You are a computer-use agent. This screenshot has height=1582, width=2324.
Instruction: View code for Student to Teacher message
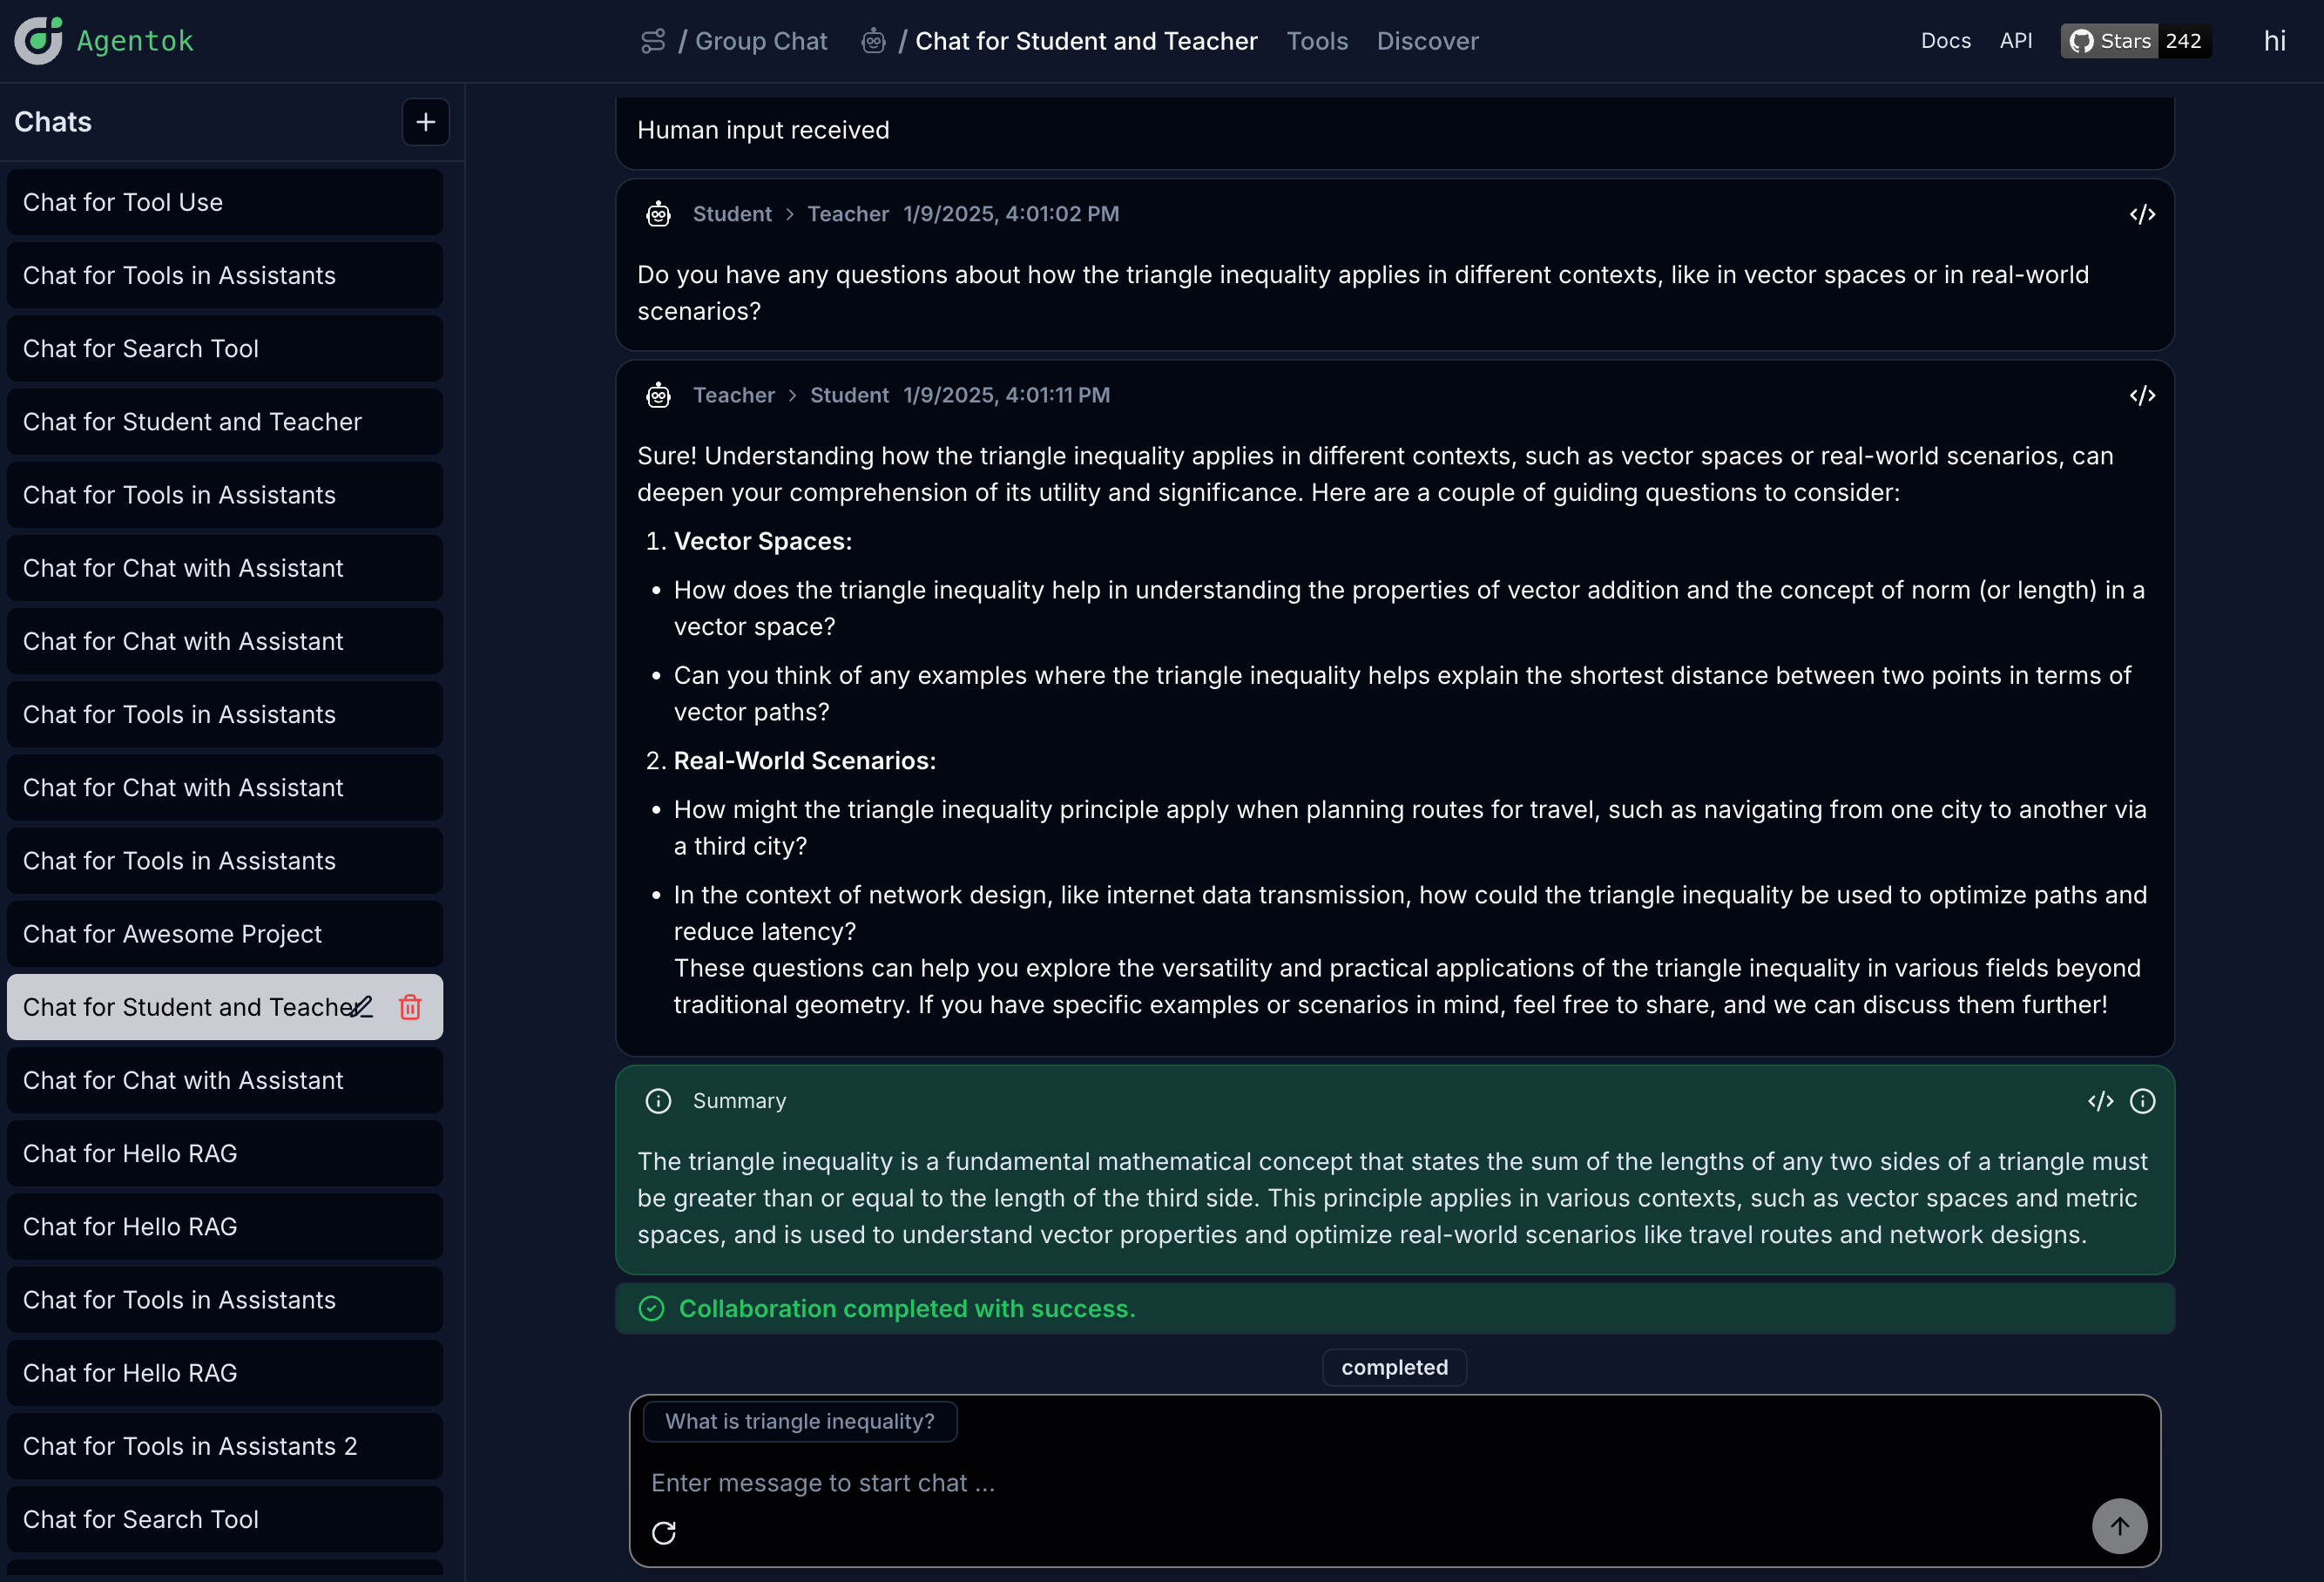[x=2142, y=214]
